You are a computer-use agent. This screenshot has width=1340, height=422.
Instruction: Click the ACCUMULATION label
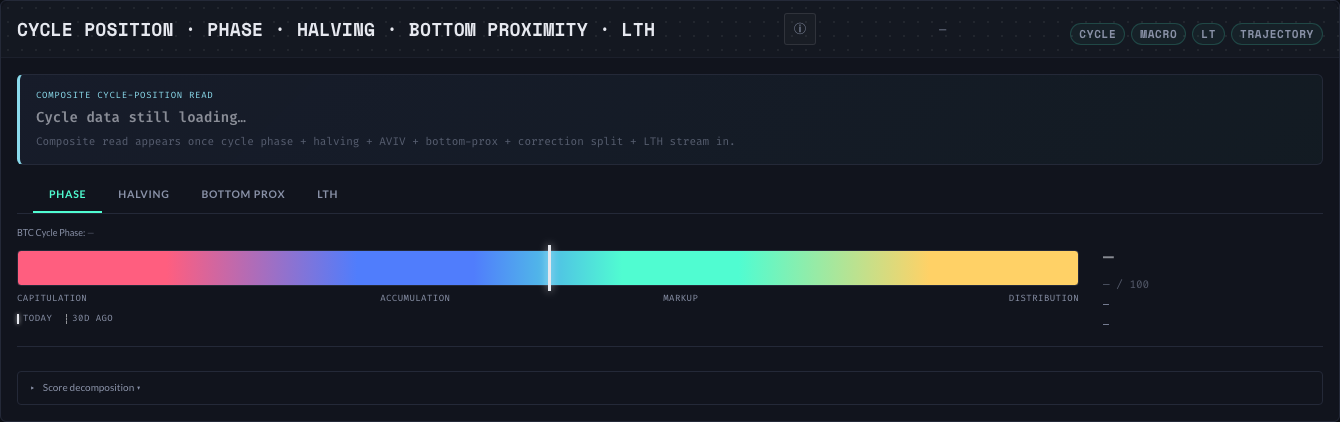415,298
